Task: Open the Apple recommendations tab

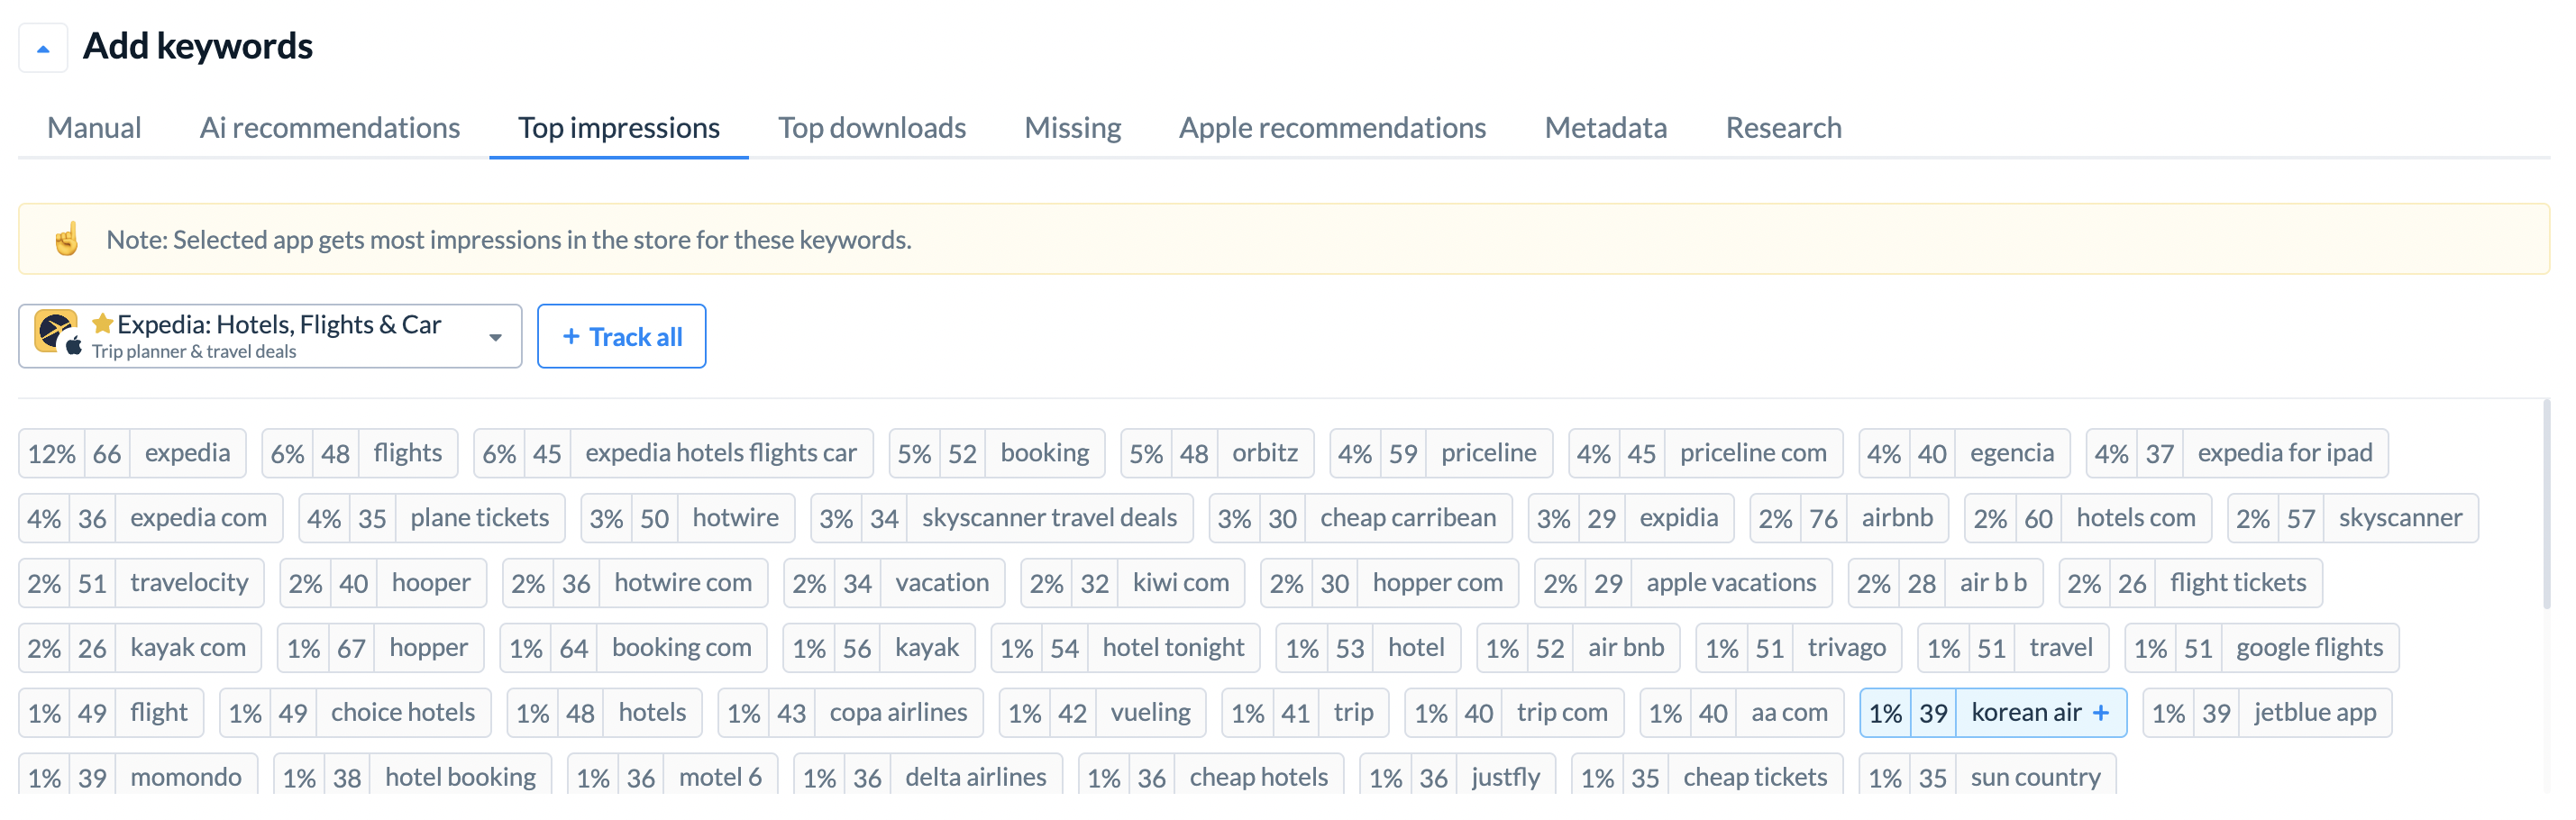Action: 1331,128
